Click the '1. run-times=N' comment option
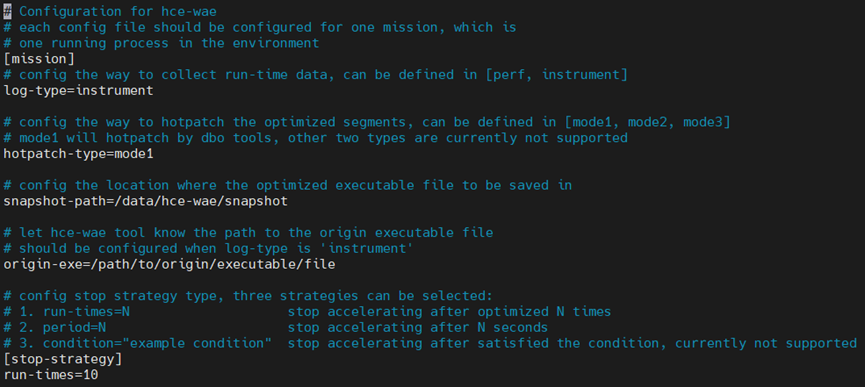This screenshot has height=387, width=865. click(86, 312)
